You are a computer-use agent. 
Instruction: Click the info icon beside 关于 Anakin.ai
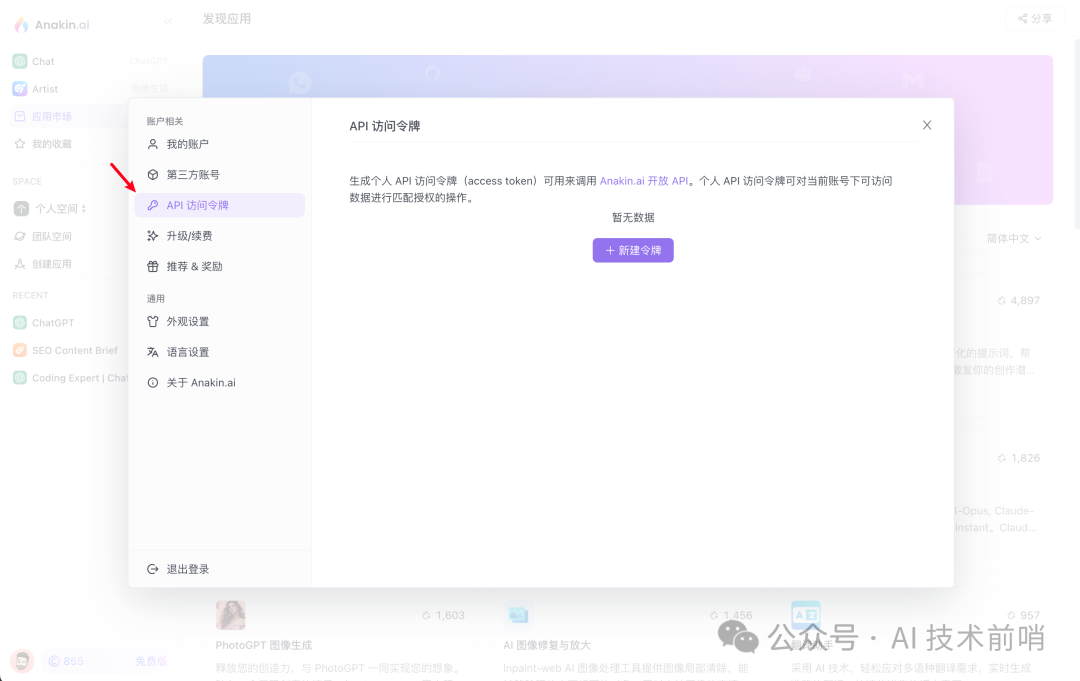[153, 383]
